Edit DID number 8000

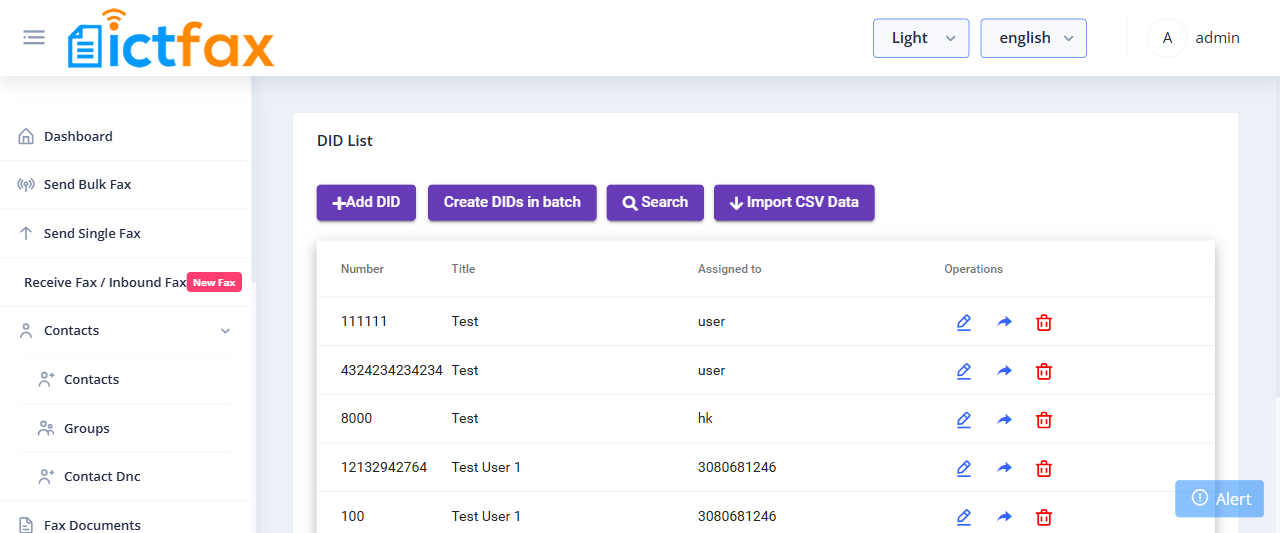pos(964,420)
